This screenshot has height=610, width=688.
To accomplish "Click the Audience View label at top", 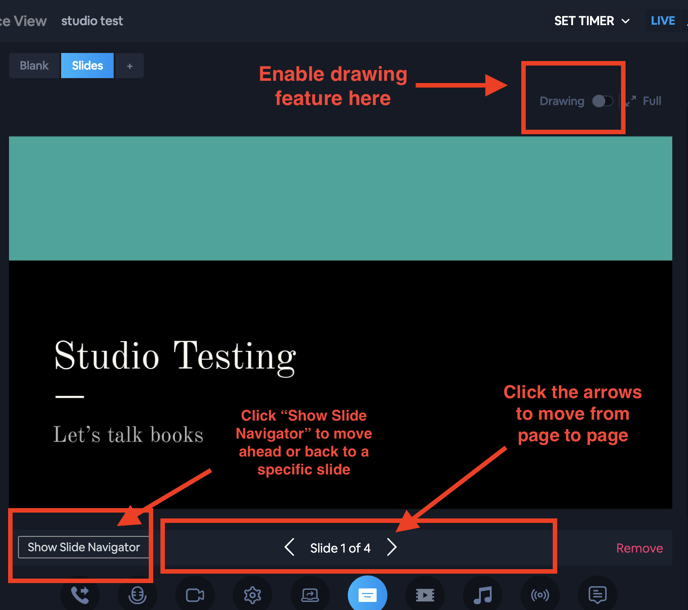I will point(23,21).
